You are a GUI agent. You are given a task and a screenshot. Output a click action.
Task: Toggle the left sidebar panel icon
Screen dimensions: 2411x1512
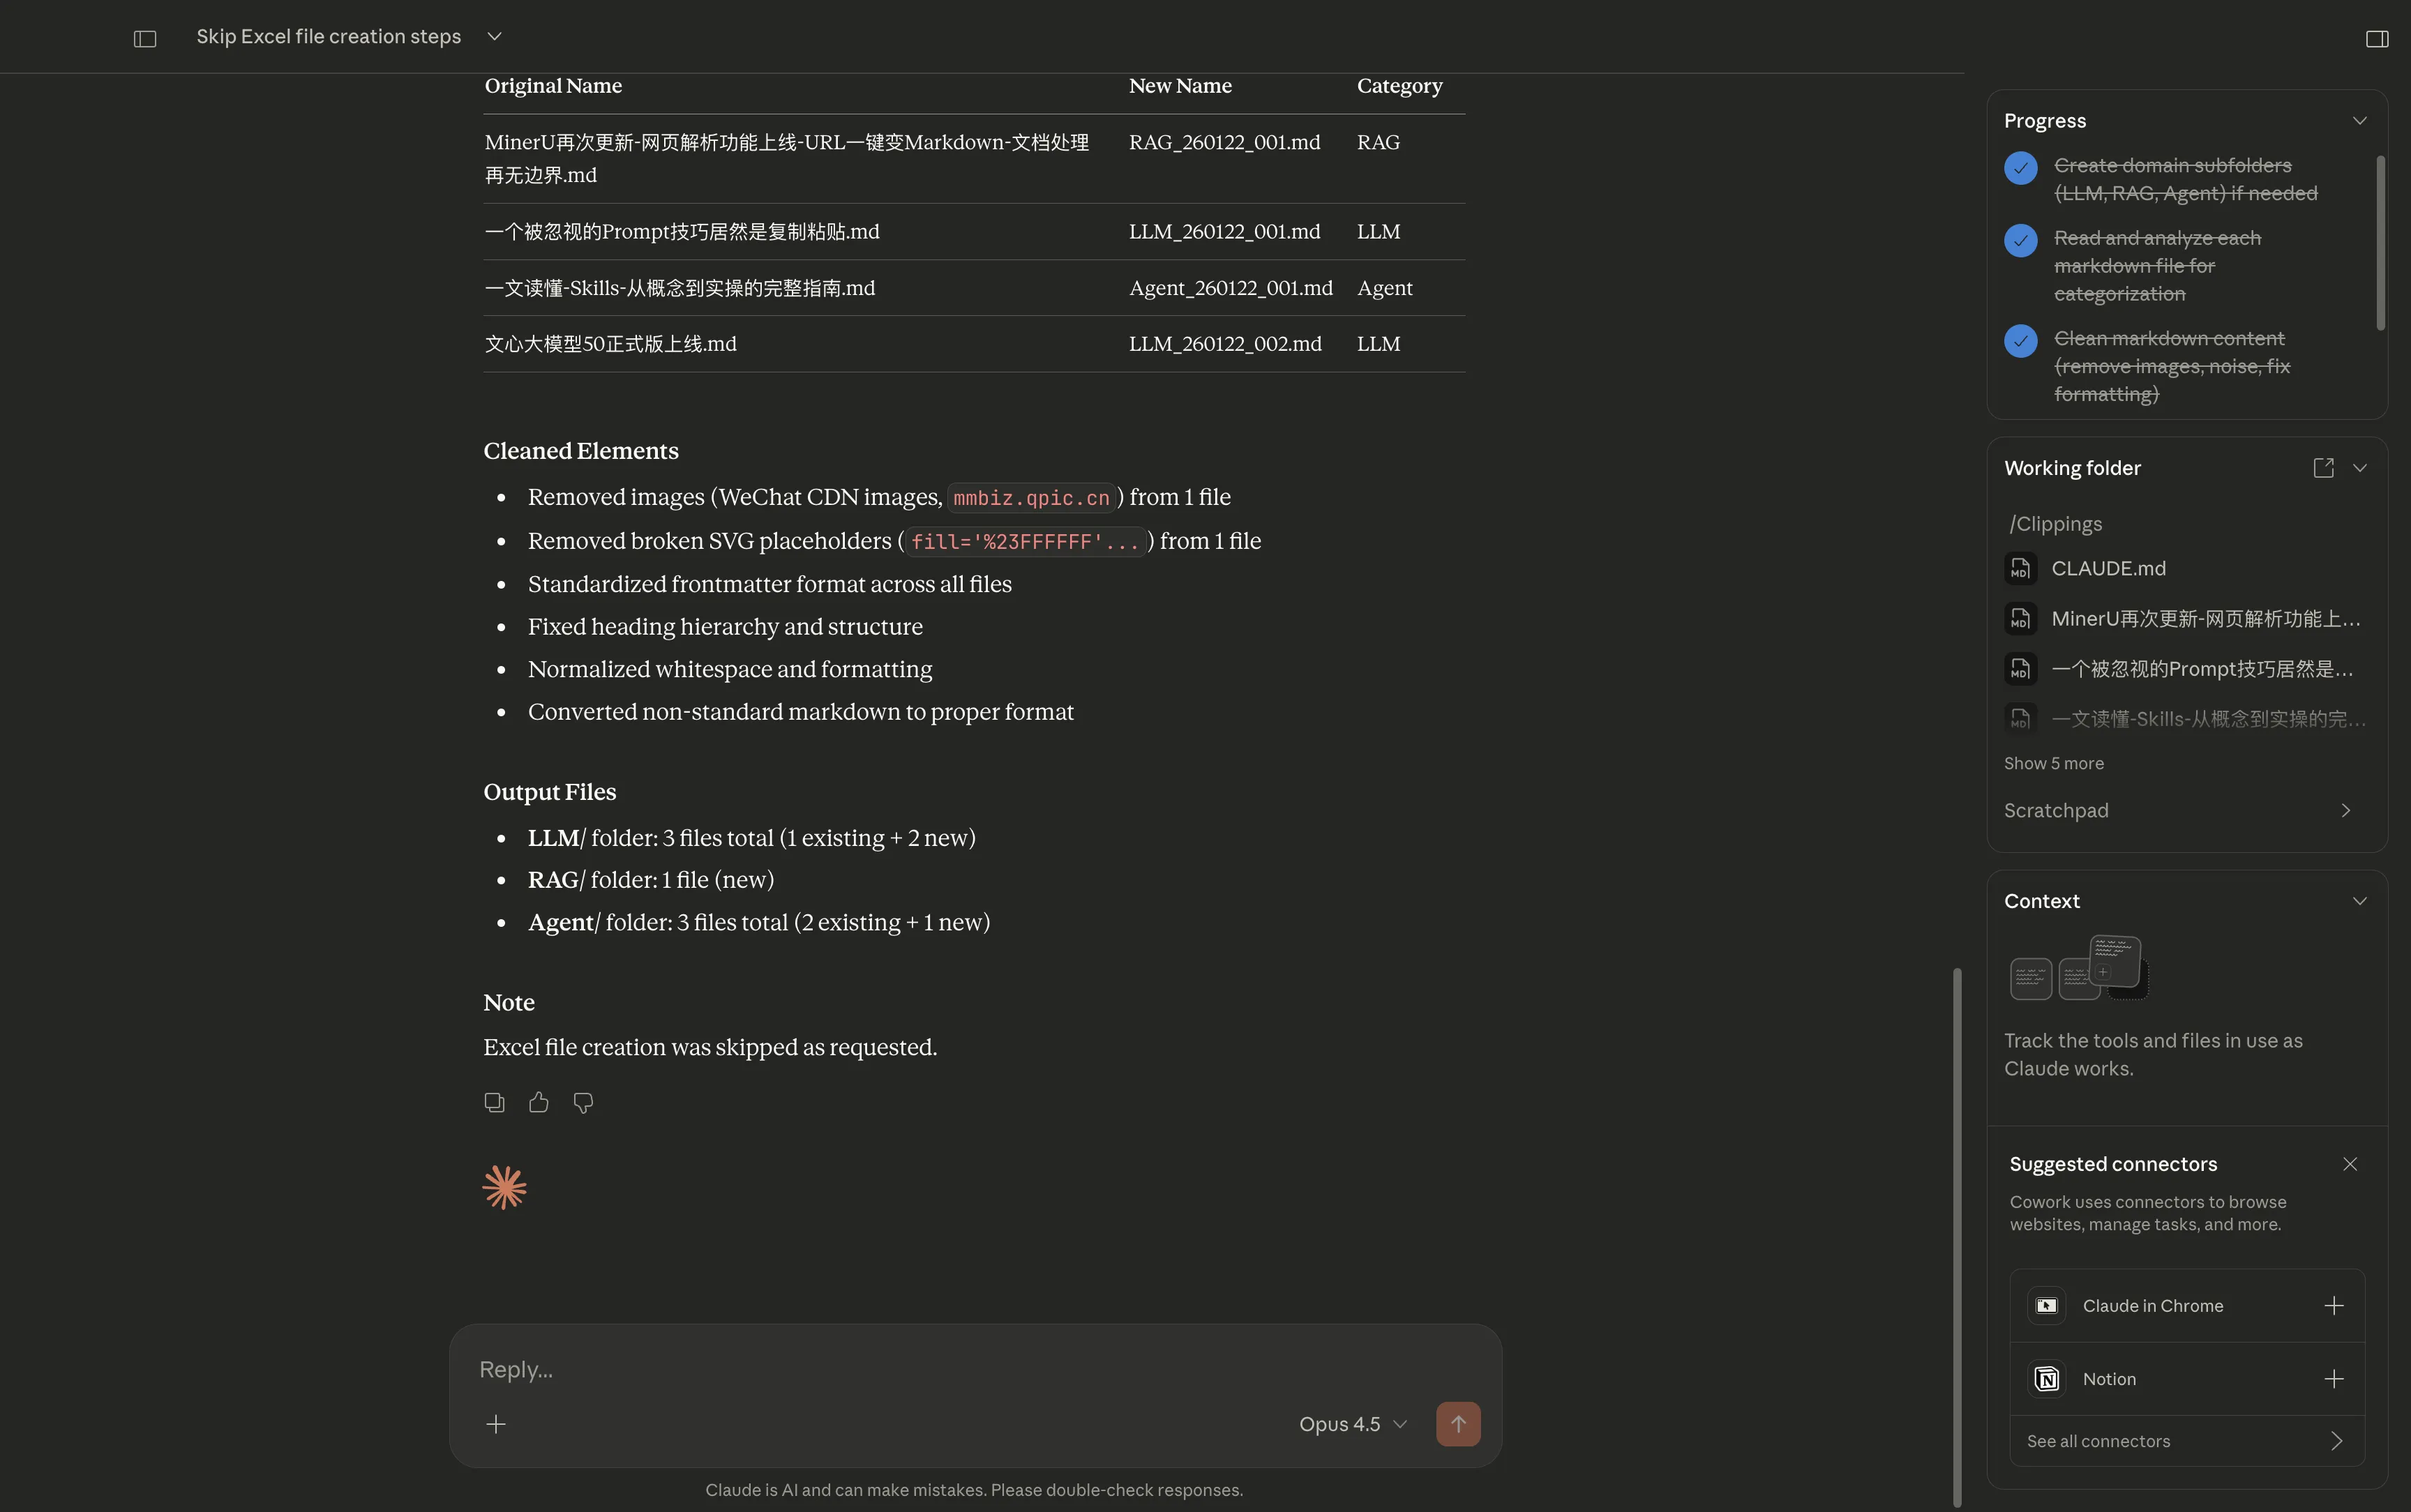[x=145, y=38]
